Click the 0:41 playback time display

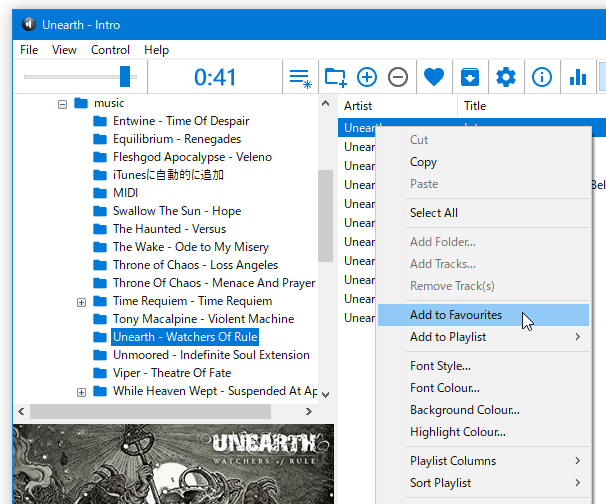[x=215, y=77]
